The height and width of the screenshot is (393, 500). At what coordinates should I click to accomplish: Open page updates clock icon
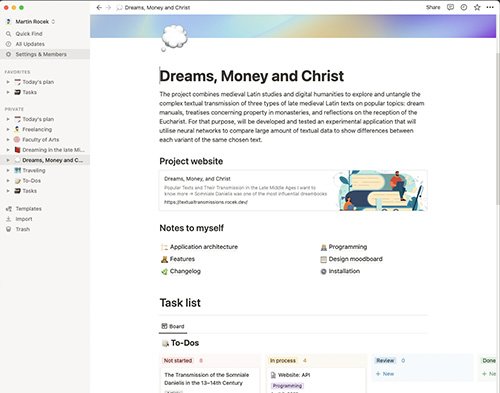pyautogui.click(x=464, y=7)
